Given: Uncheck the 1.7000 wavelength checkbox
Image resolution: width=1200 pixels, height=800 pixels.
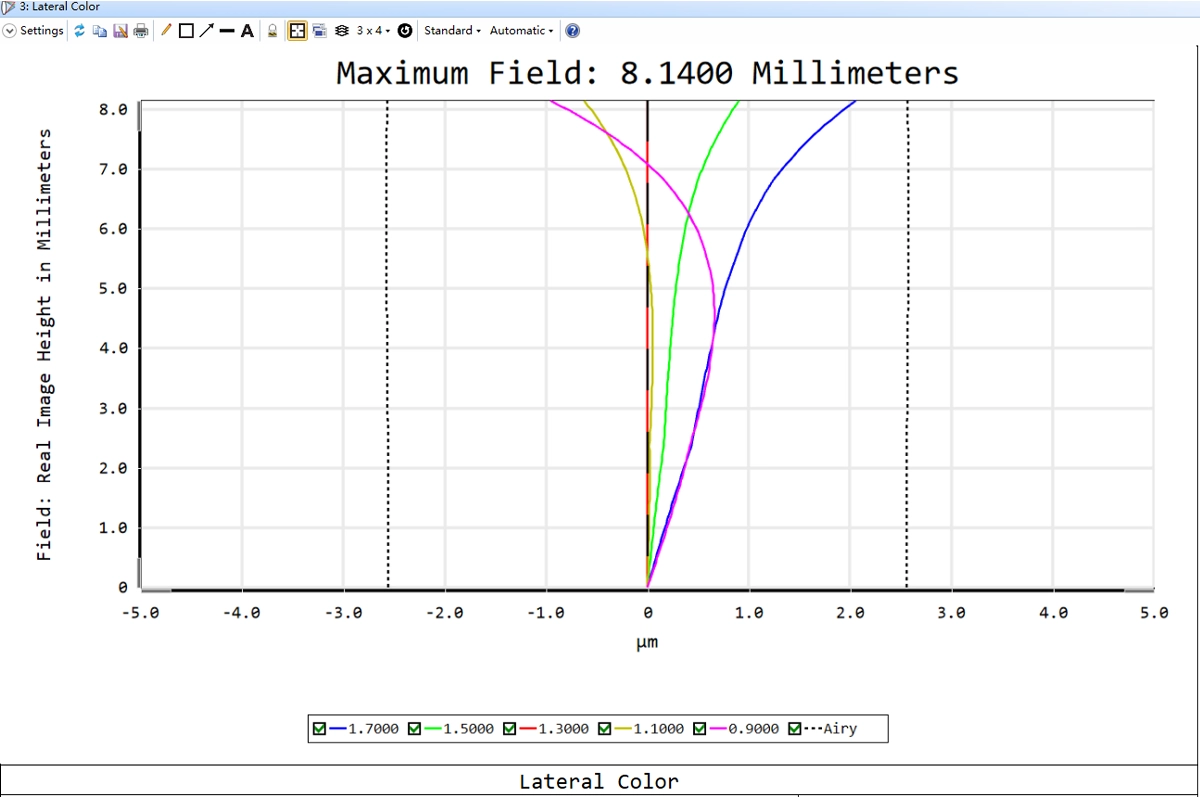Looking at the screenshot, I should [319, 729].
